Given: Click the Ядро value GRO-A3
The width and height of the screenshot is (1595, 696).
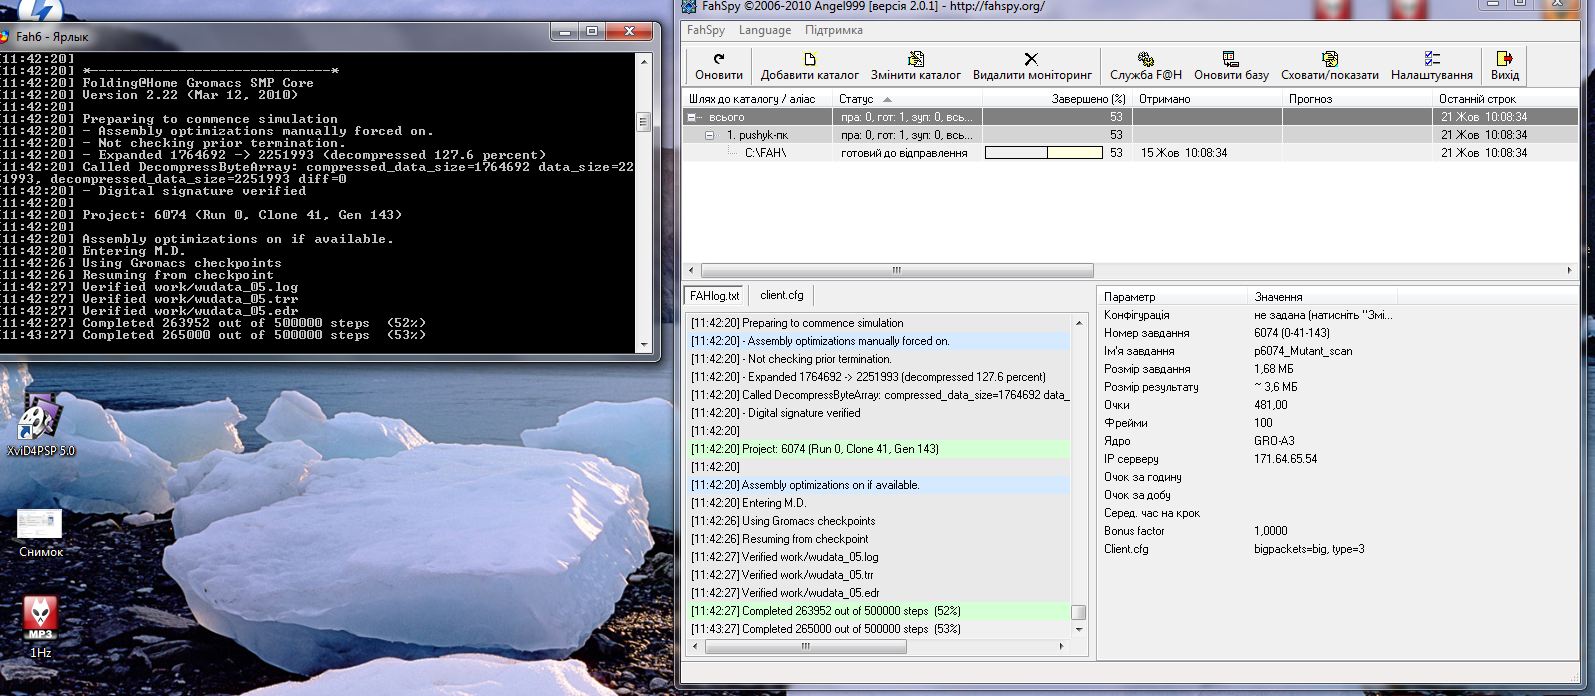Looking at the screenshot, I should click(x=1274, y=441).
